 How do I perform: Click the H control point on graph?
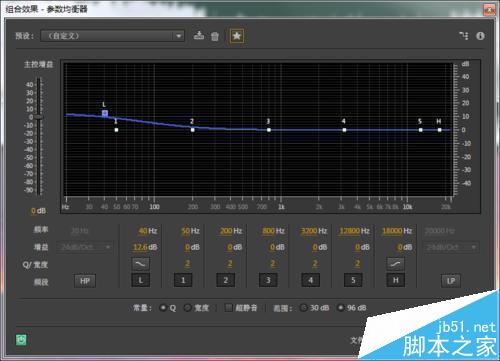tap(440, 130)
